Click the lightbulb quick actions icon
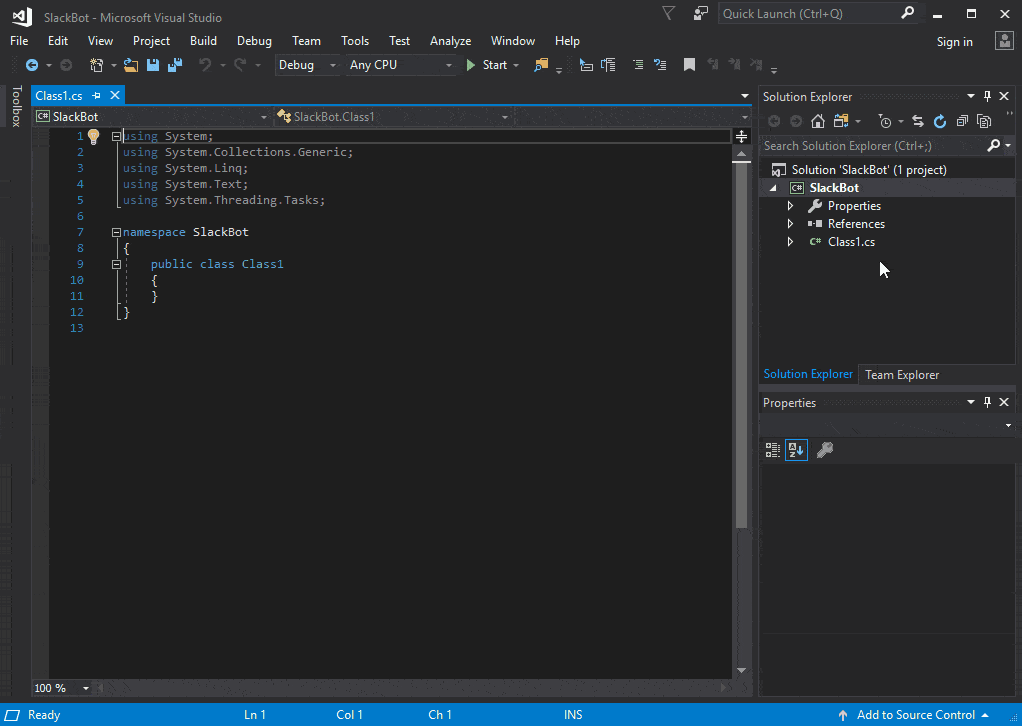This screenshot has height=726, width=1022. click(93, 136)
